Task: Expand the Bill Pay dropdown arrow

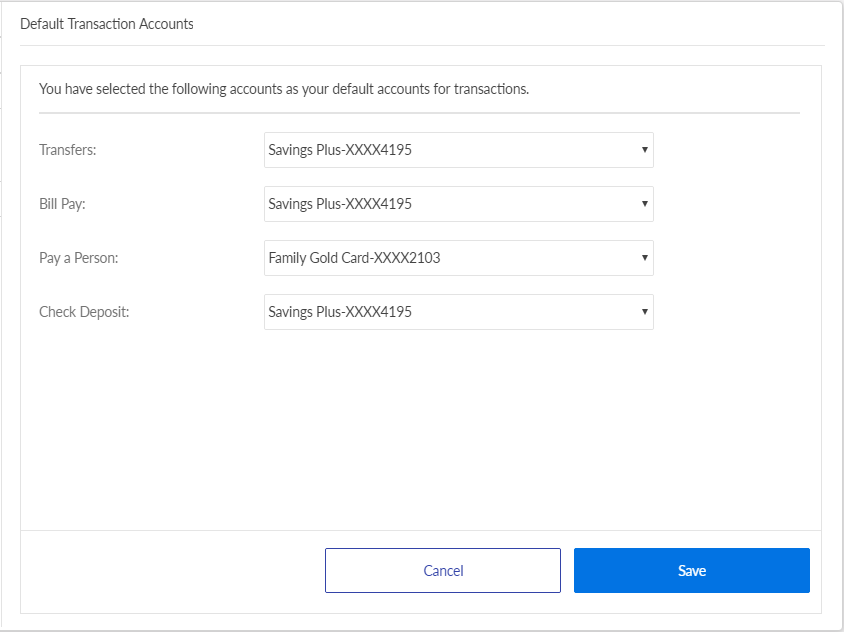Action: click(x=643, y=204)
